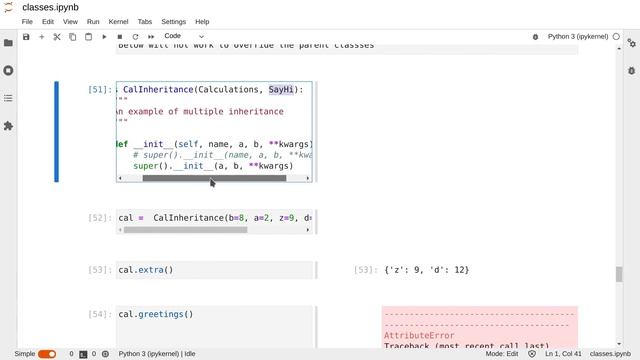Click the Python 3 (ipykernel) kernel name
Viewport: 640px width, 360px height.
coord(578,37)
